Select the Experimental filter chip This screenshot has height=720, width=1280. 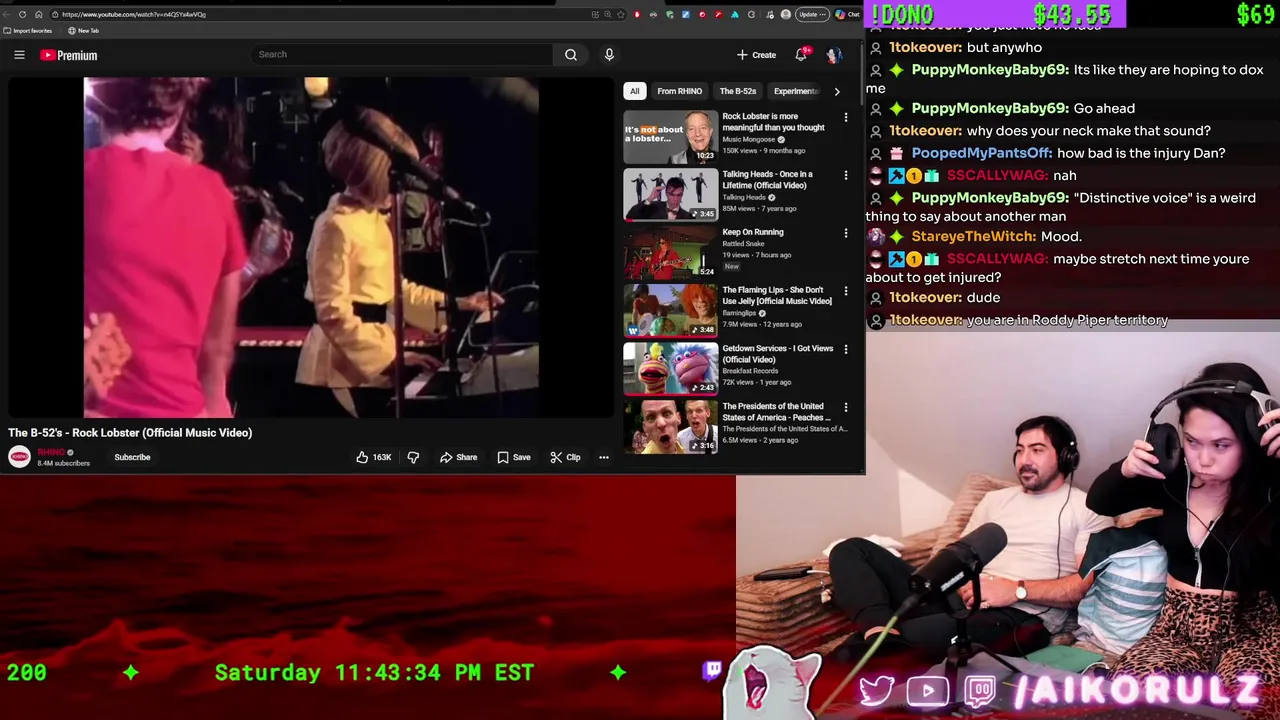[796, 91]
